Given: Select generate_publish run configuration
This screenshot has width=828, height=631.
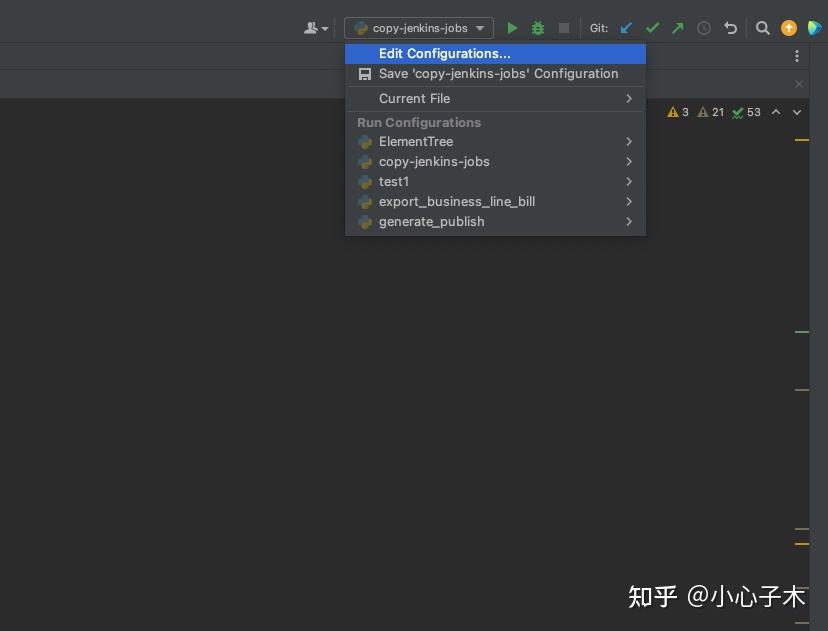Looking at the screenshot, I should tap(495, 222).
